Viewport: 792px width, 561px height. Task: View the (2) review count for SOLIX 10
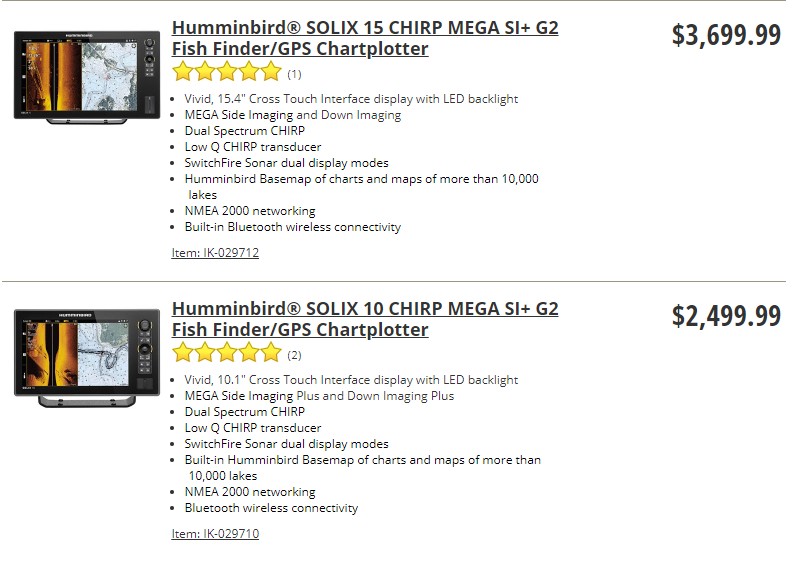pos(294,355)
